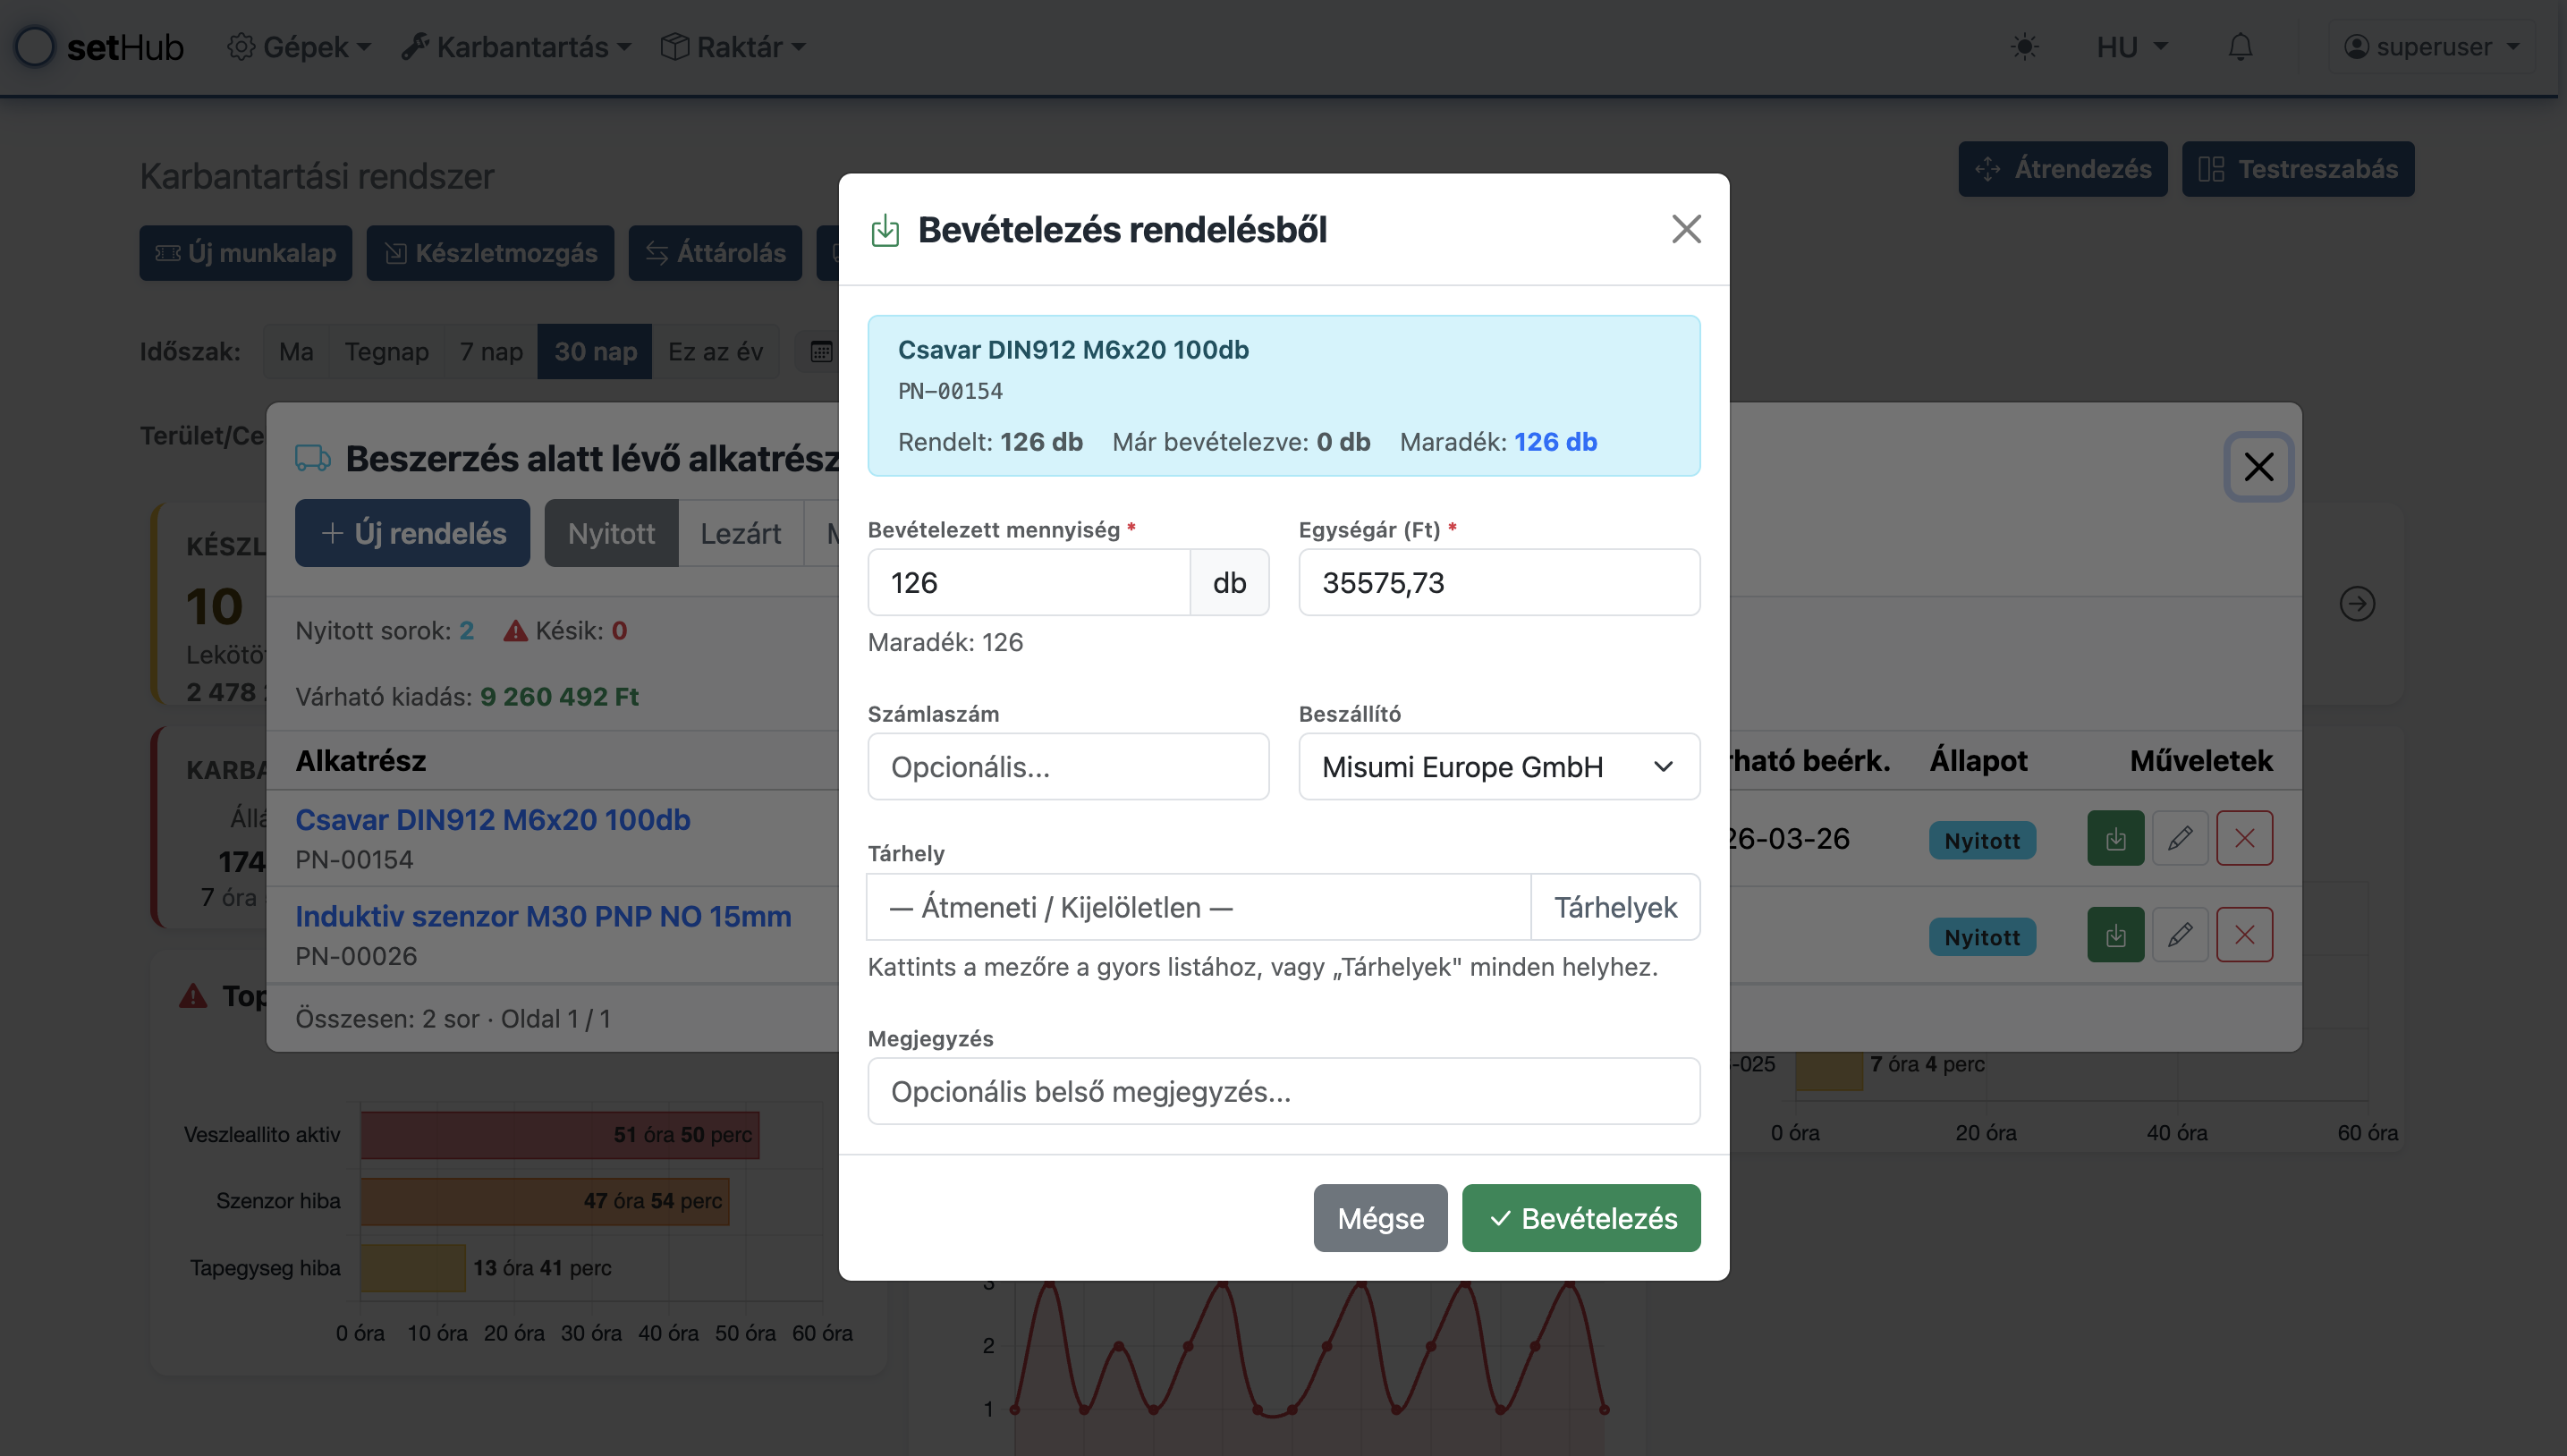Click into the Számlaszám input field
This screenshot has height=1456, width=2567.
(1067, 767)
